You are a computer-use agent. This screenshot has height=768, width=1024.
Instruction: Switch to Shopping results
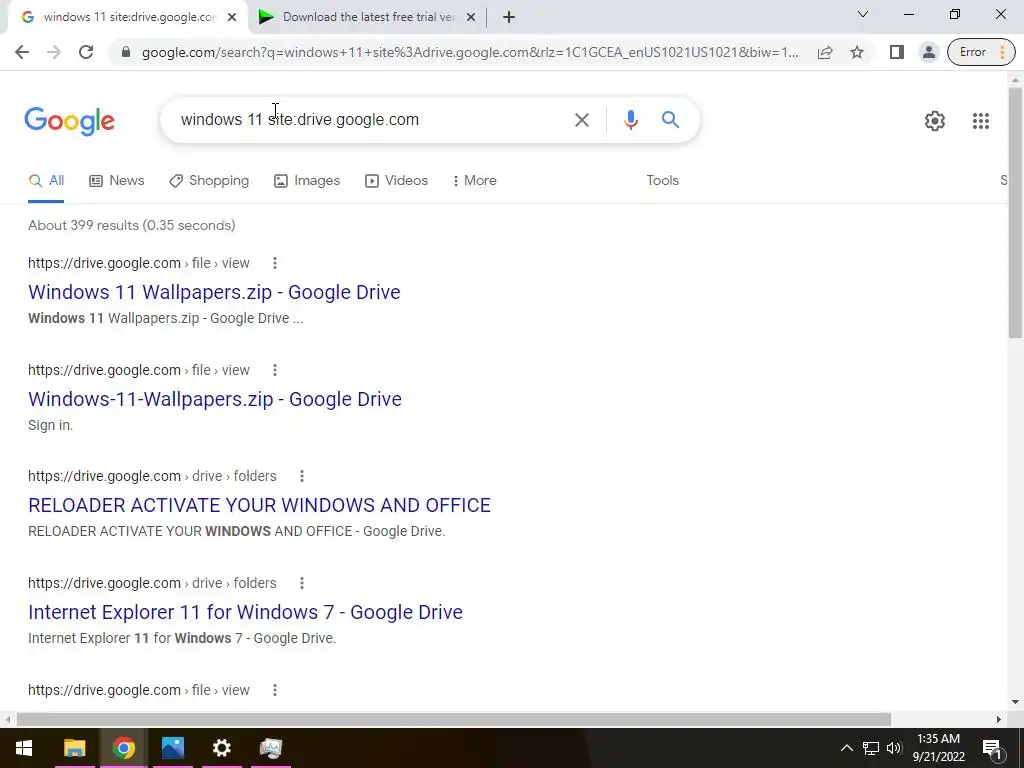tap(209, 181)
